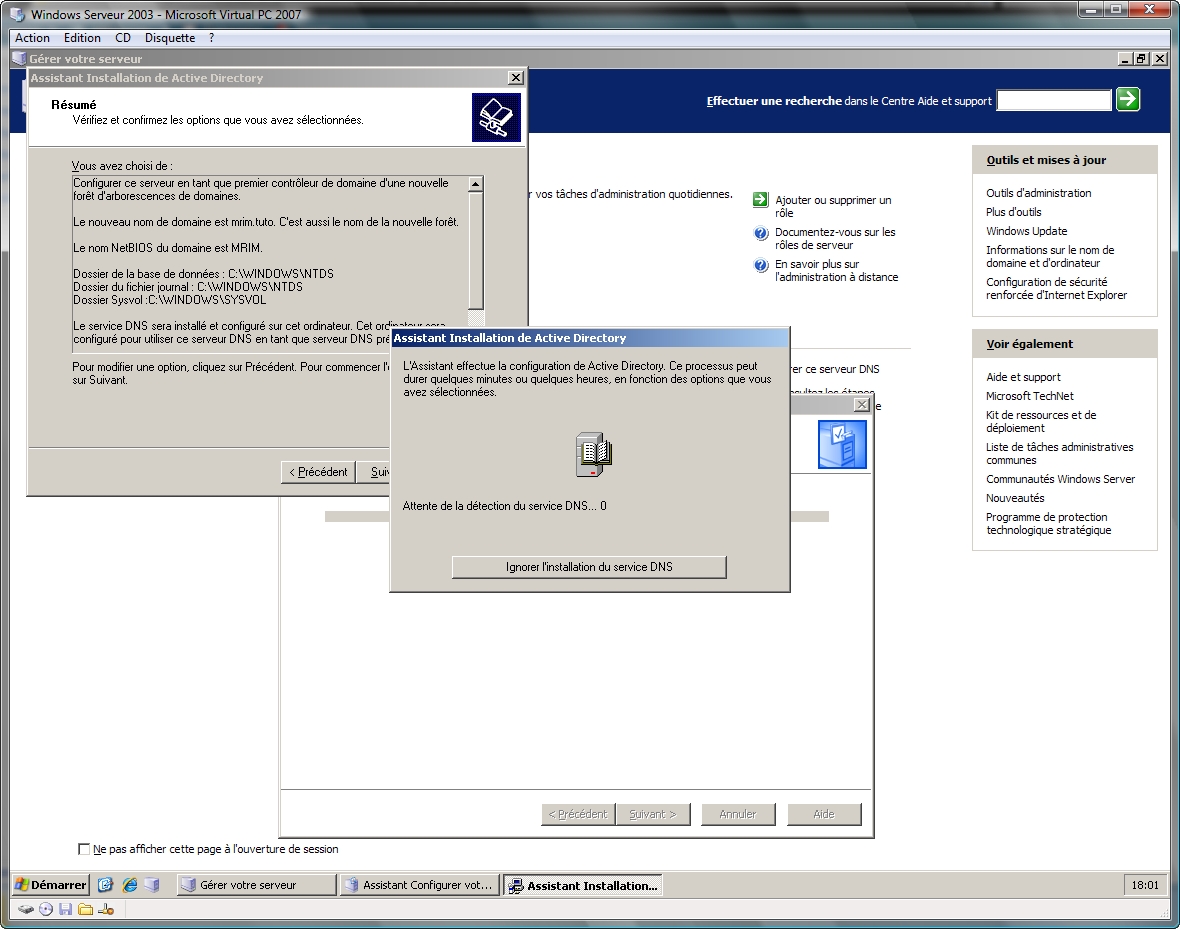This screenshot has width=1180, height=929.
Task: Open Informations sur le nom de domaine link
Action: pos(1050,257)
